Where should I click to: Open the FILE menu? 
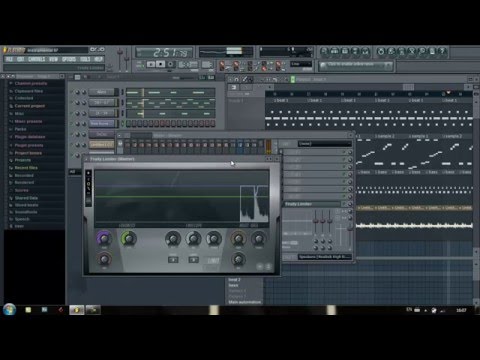pyautogui.click(x=9, y=59)
